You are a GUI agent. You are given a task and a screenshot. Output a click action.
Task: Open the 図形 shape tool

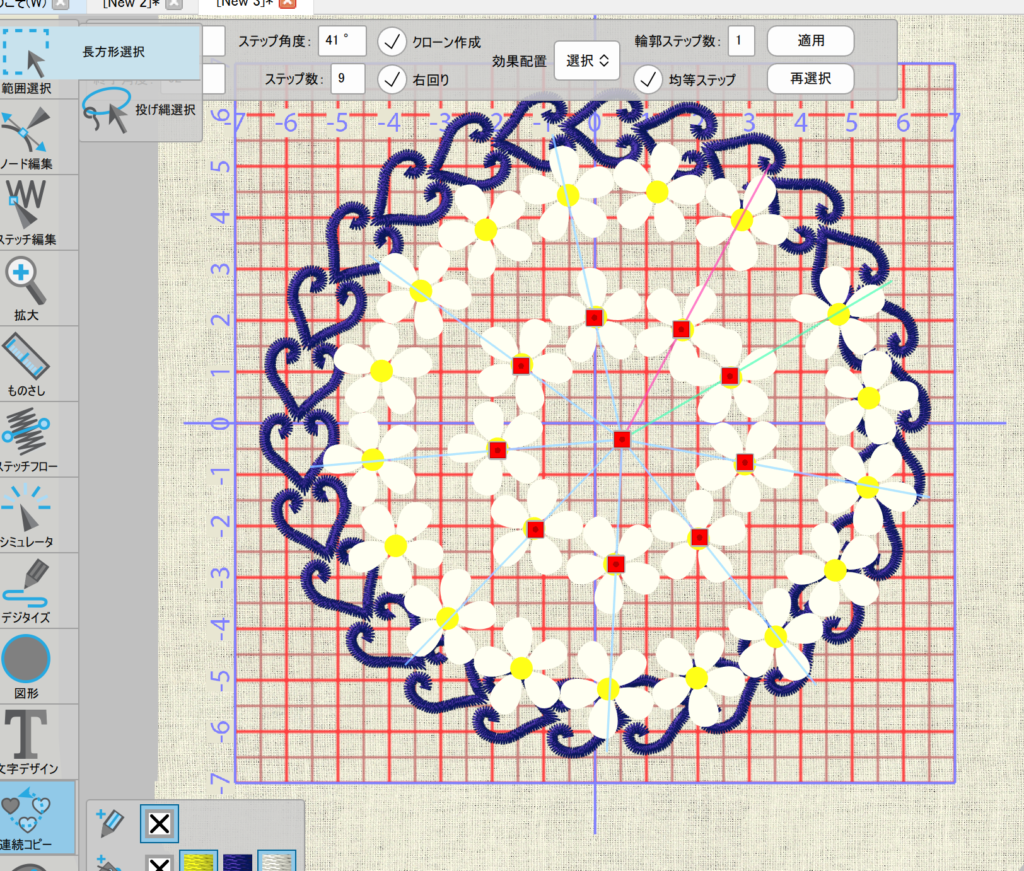point(39,664)
